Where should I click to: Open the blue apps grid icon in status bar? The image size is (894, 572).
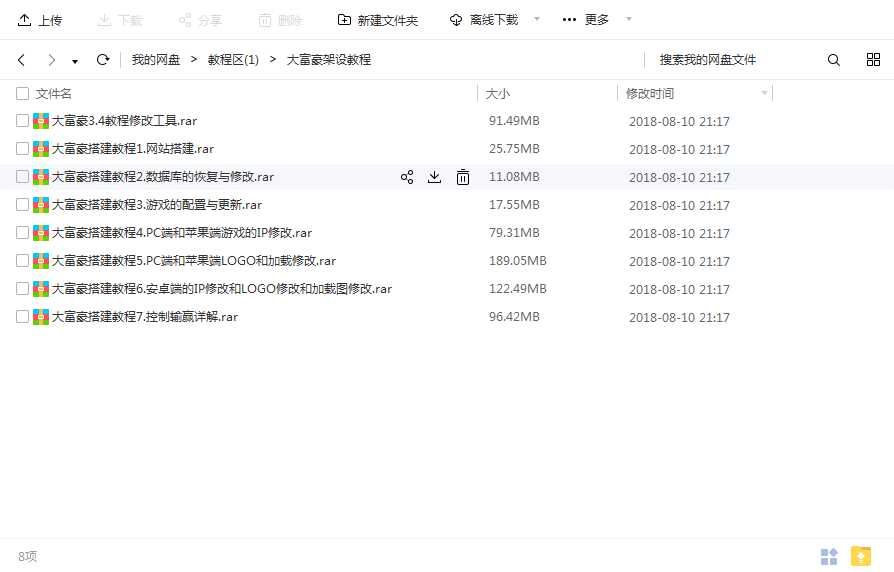(829, 556)
